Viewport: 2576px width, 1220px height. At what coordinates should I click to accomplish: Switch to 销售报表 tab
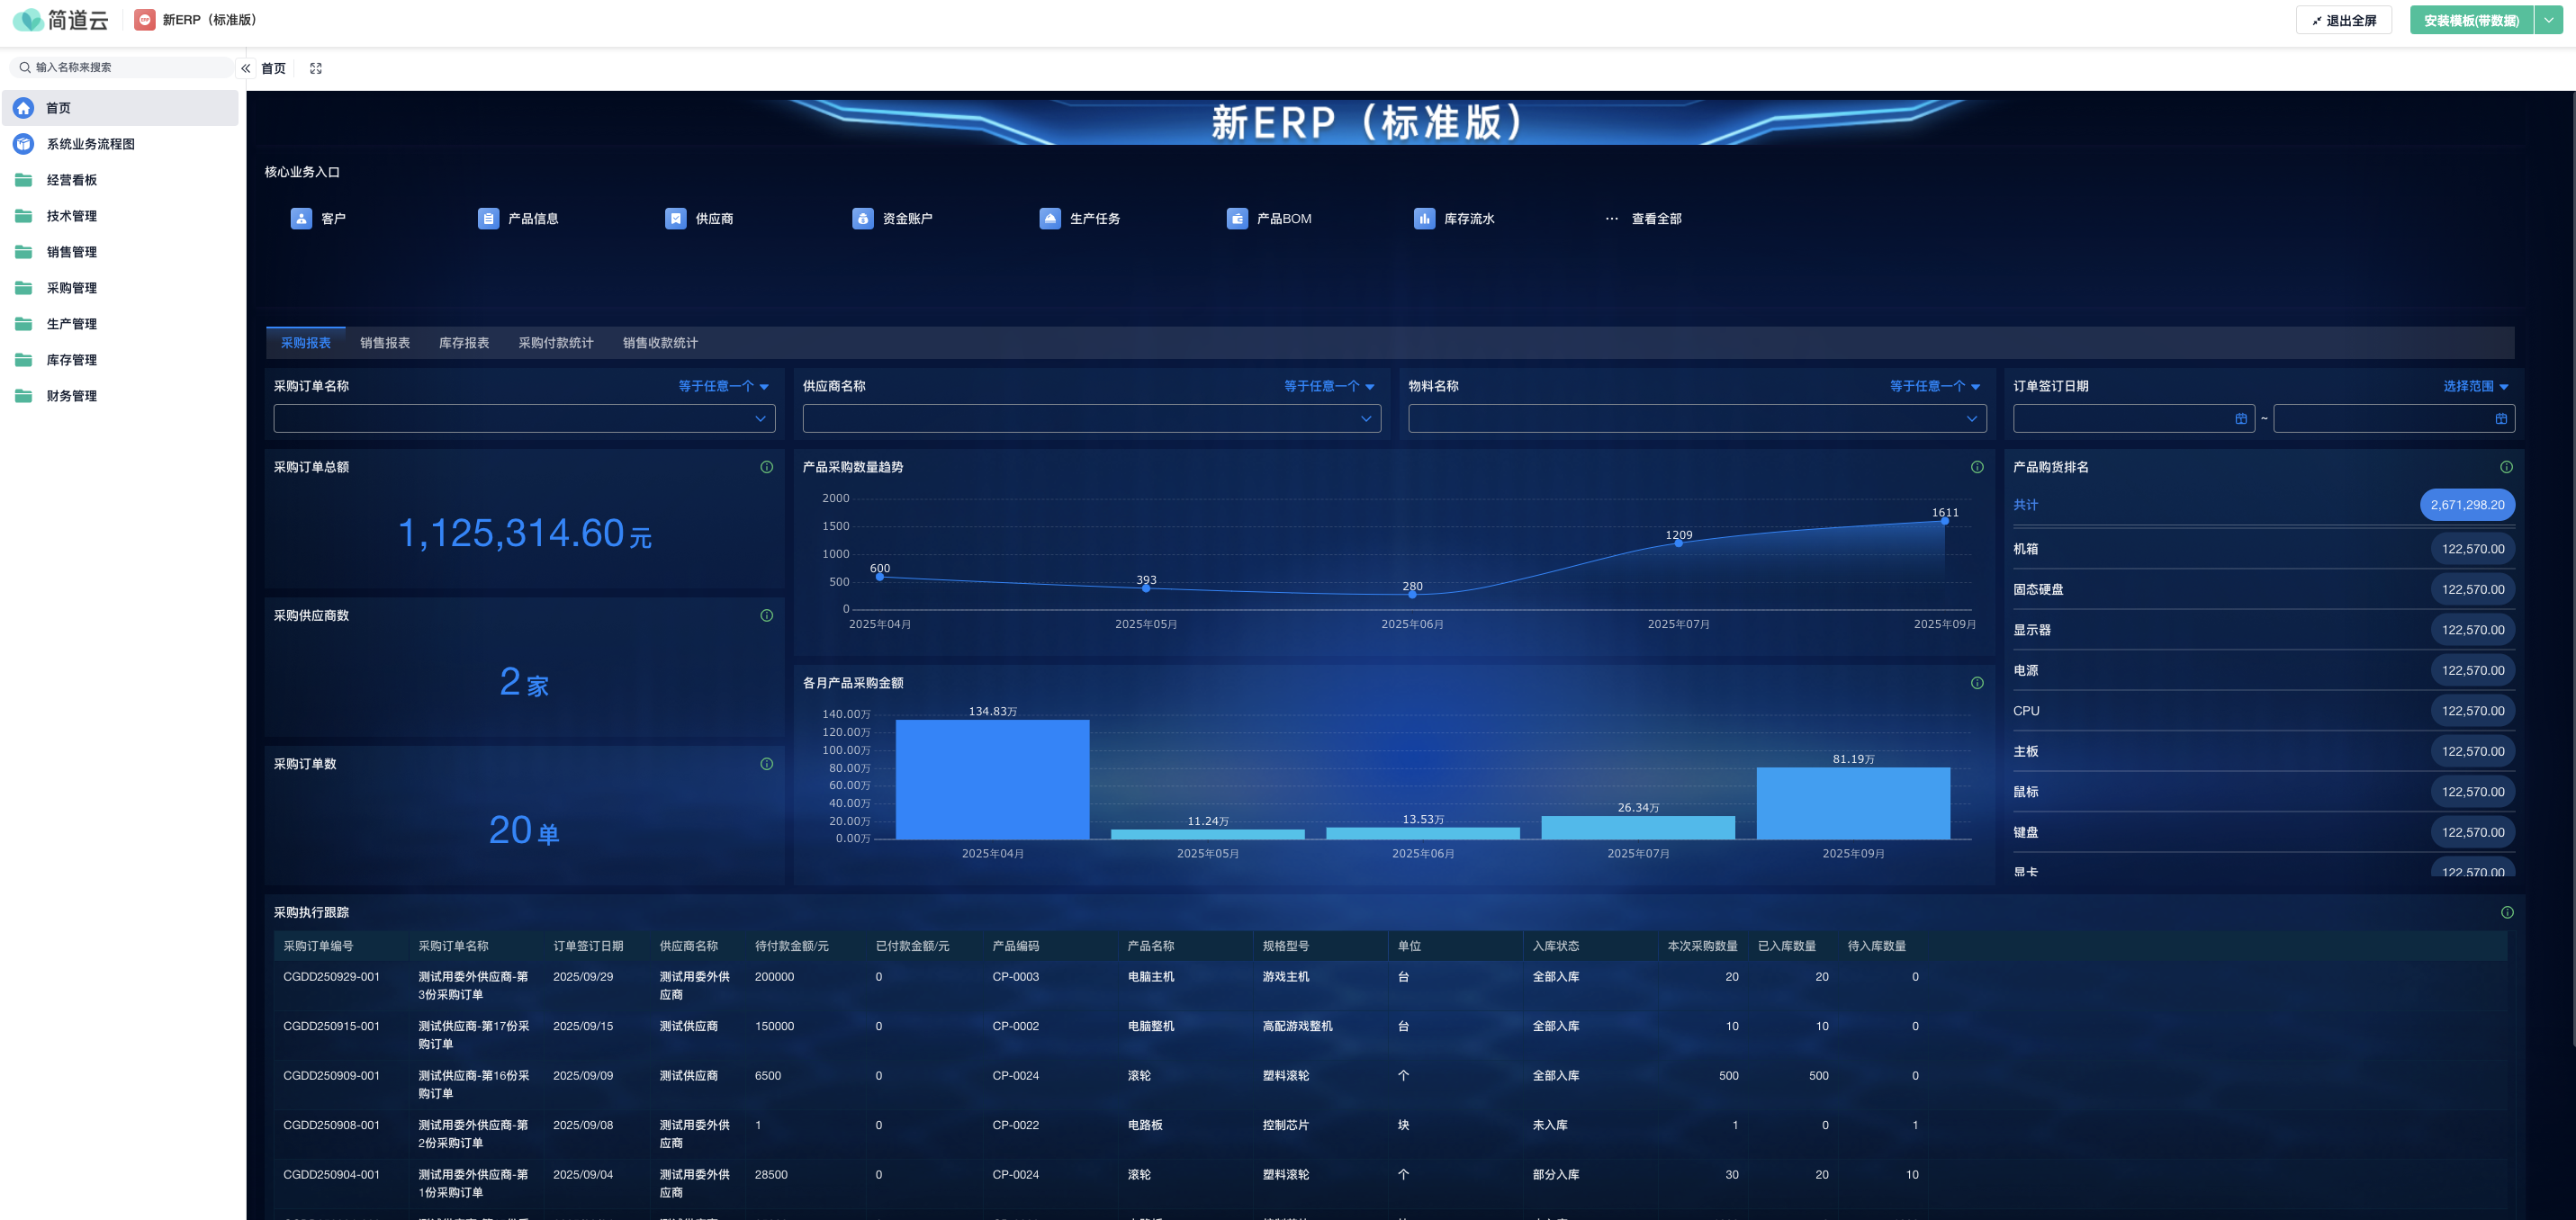(385, 343)
